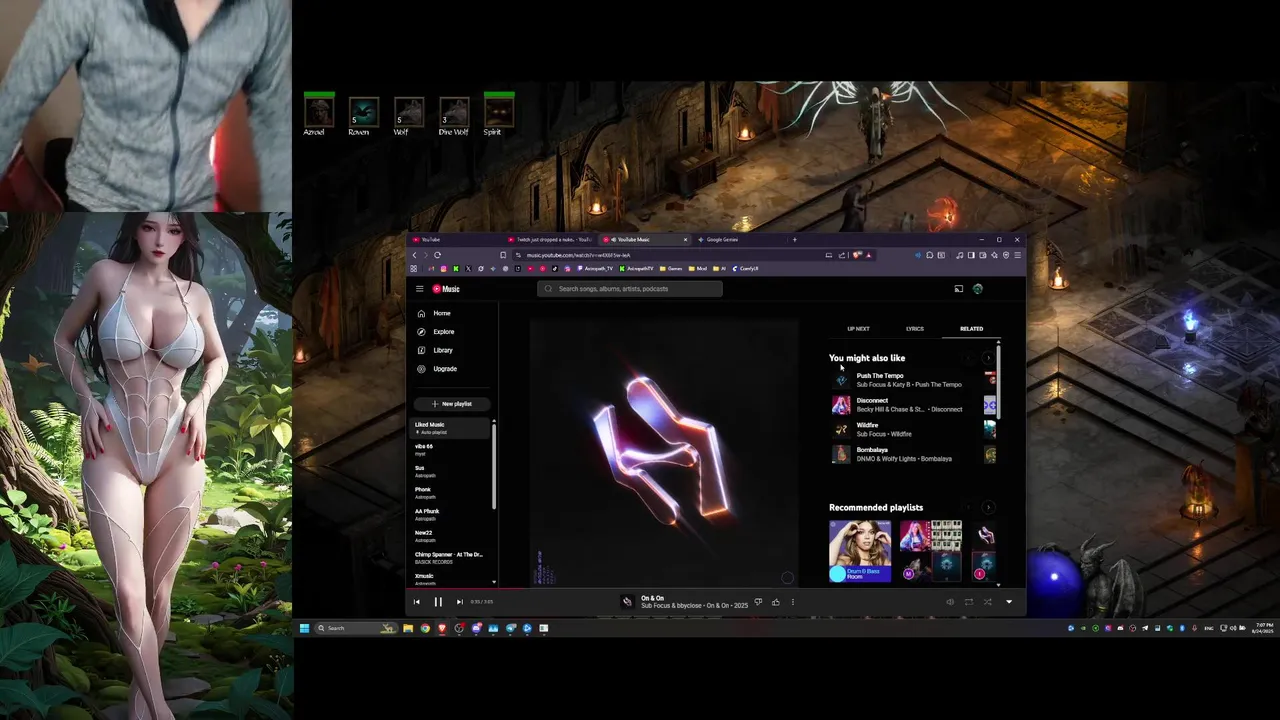The height and width of the screenshot is (720, 1280).
Task: Open the Brave Shields icon
Action: click(858, 255)
